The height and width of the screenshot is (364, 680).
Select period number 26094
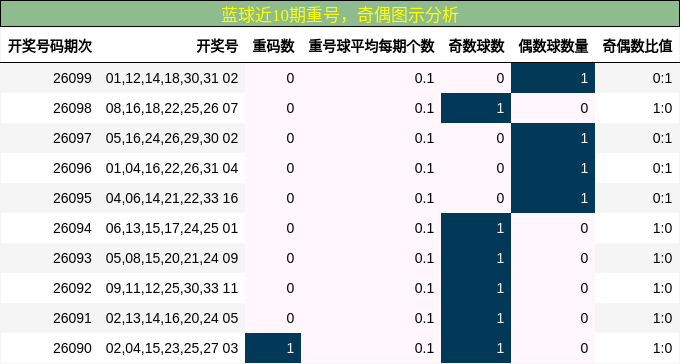tap(72, 228)
